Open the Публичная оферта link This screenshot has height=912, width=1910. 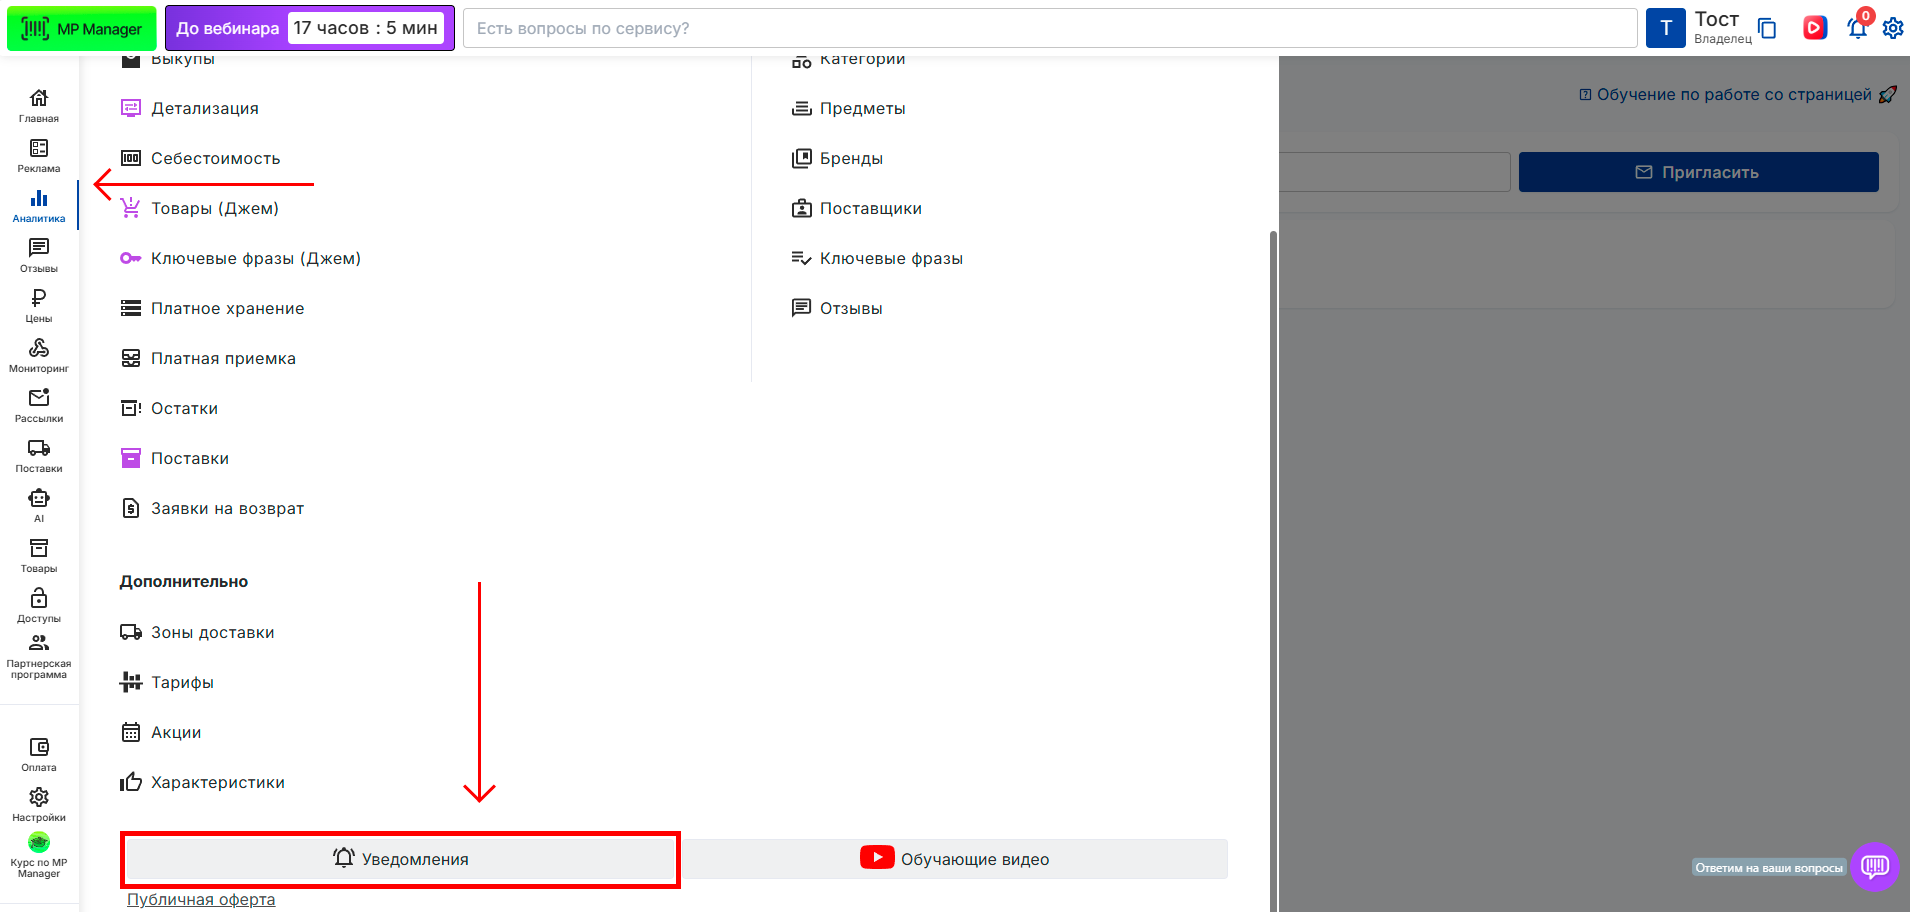tap(201, 899)
